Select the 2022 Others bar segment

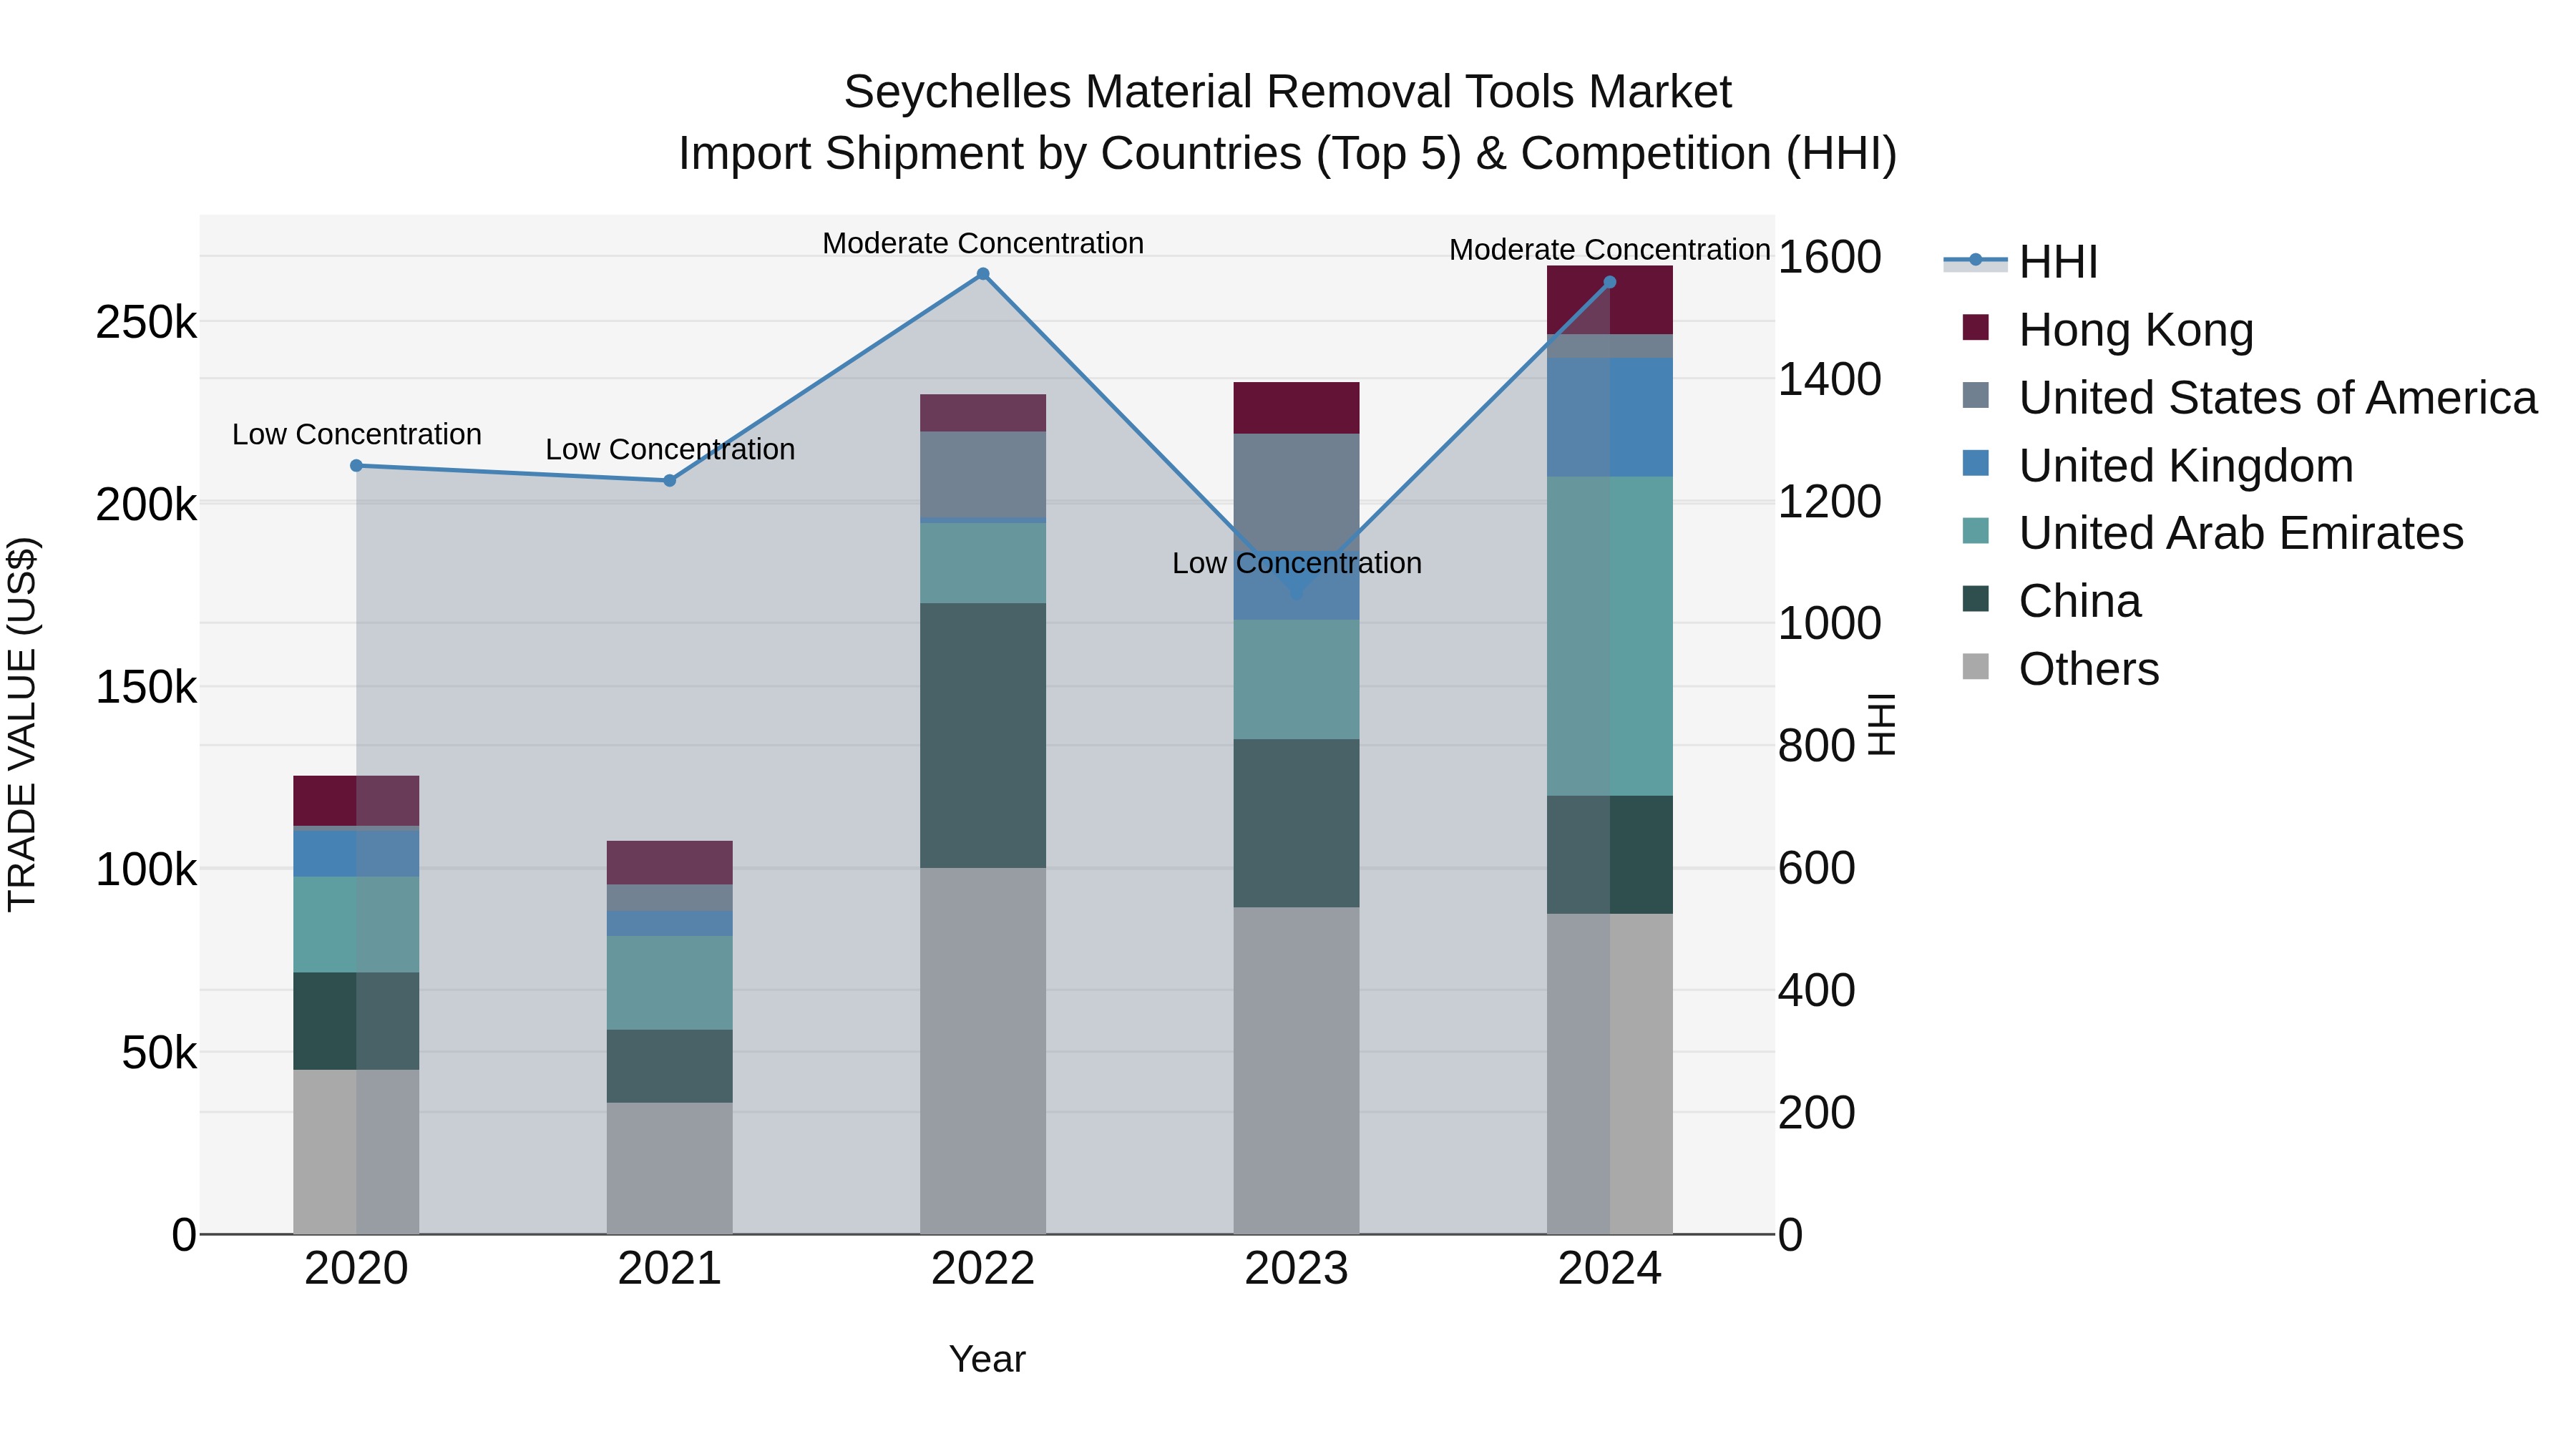coord(983,1051)
